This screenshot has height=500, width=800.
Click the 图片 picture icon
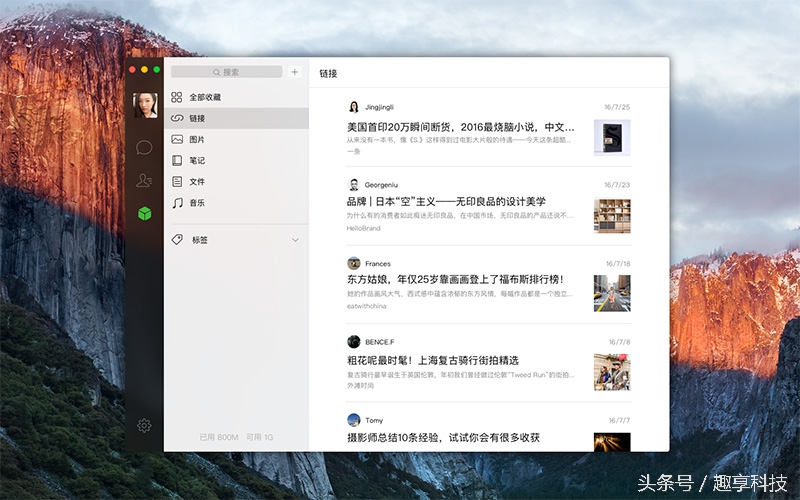click(177, 139)
